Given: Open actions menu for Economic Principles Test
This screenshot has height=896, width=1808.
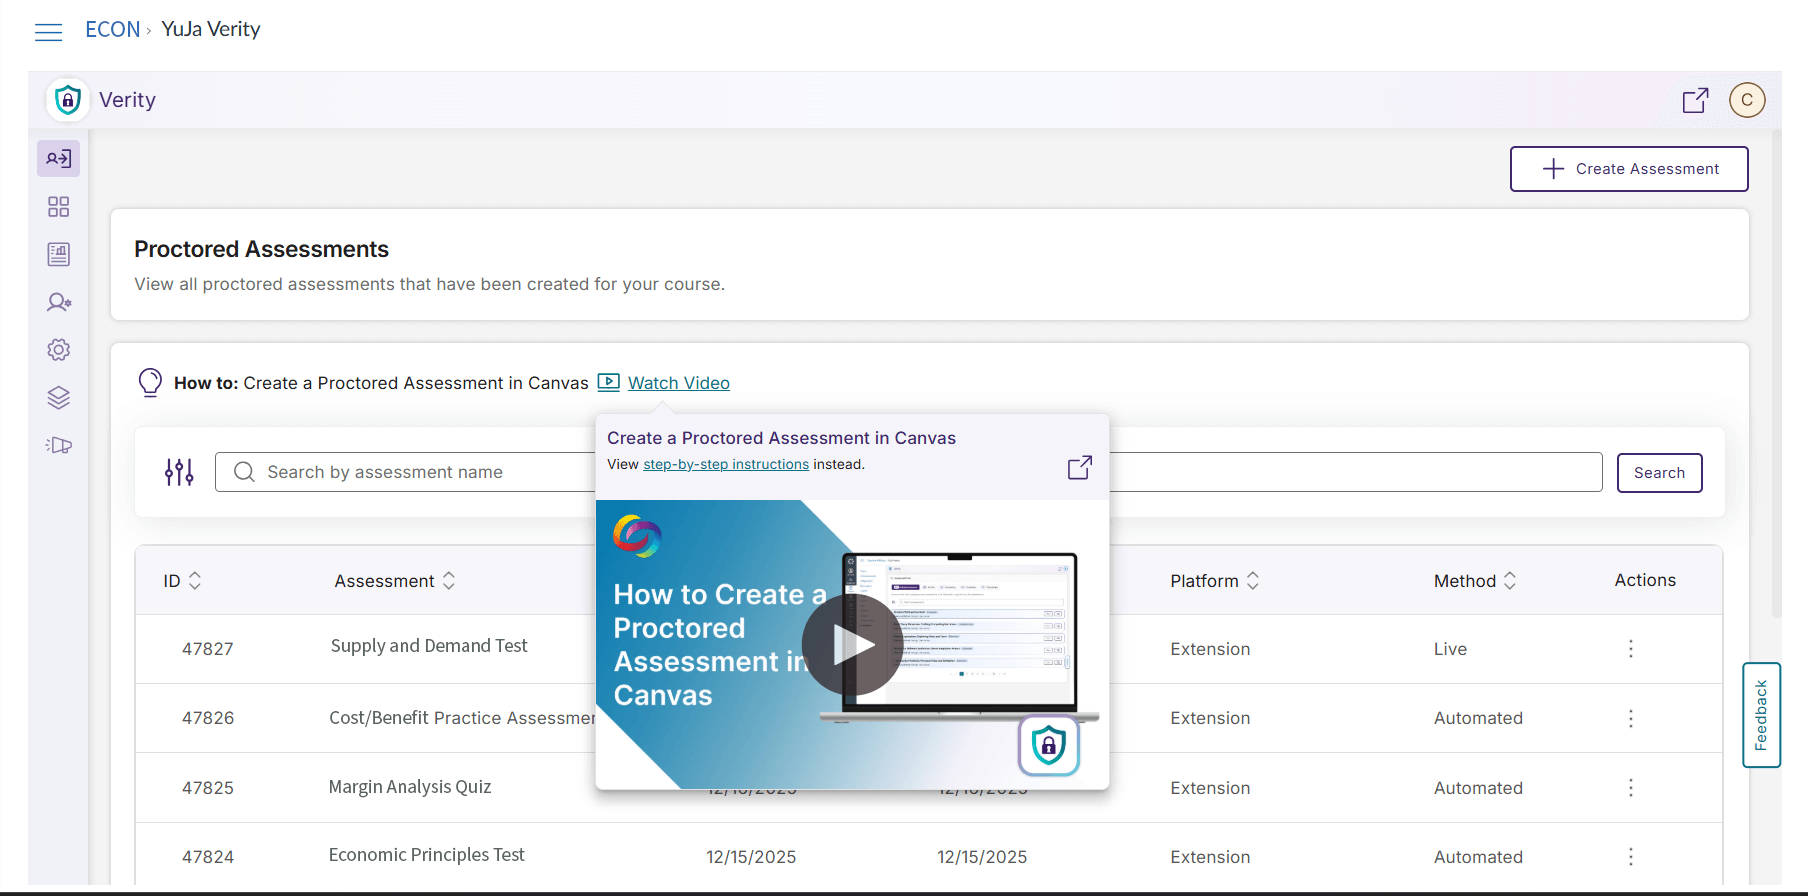Looking at the screenshot, I should coord(1631,857).
